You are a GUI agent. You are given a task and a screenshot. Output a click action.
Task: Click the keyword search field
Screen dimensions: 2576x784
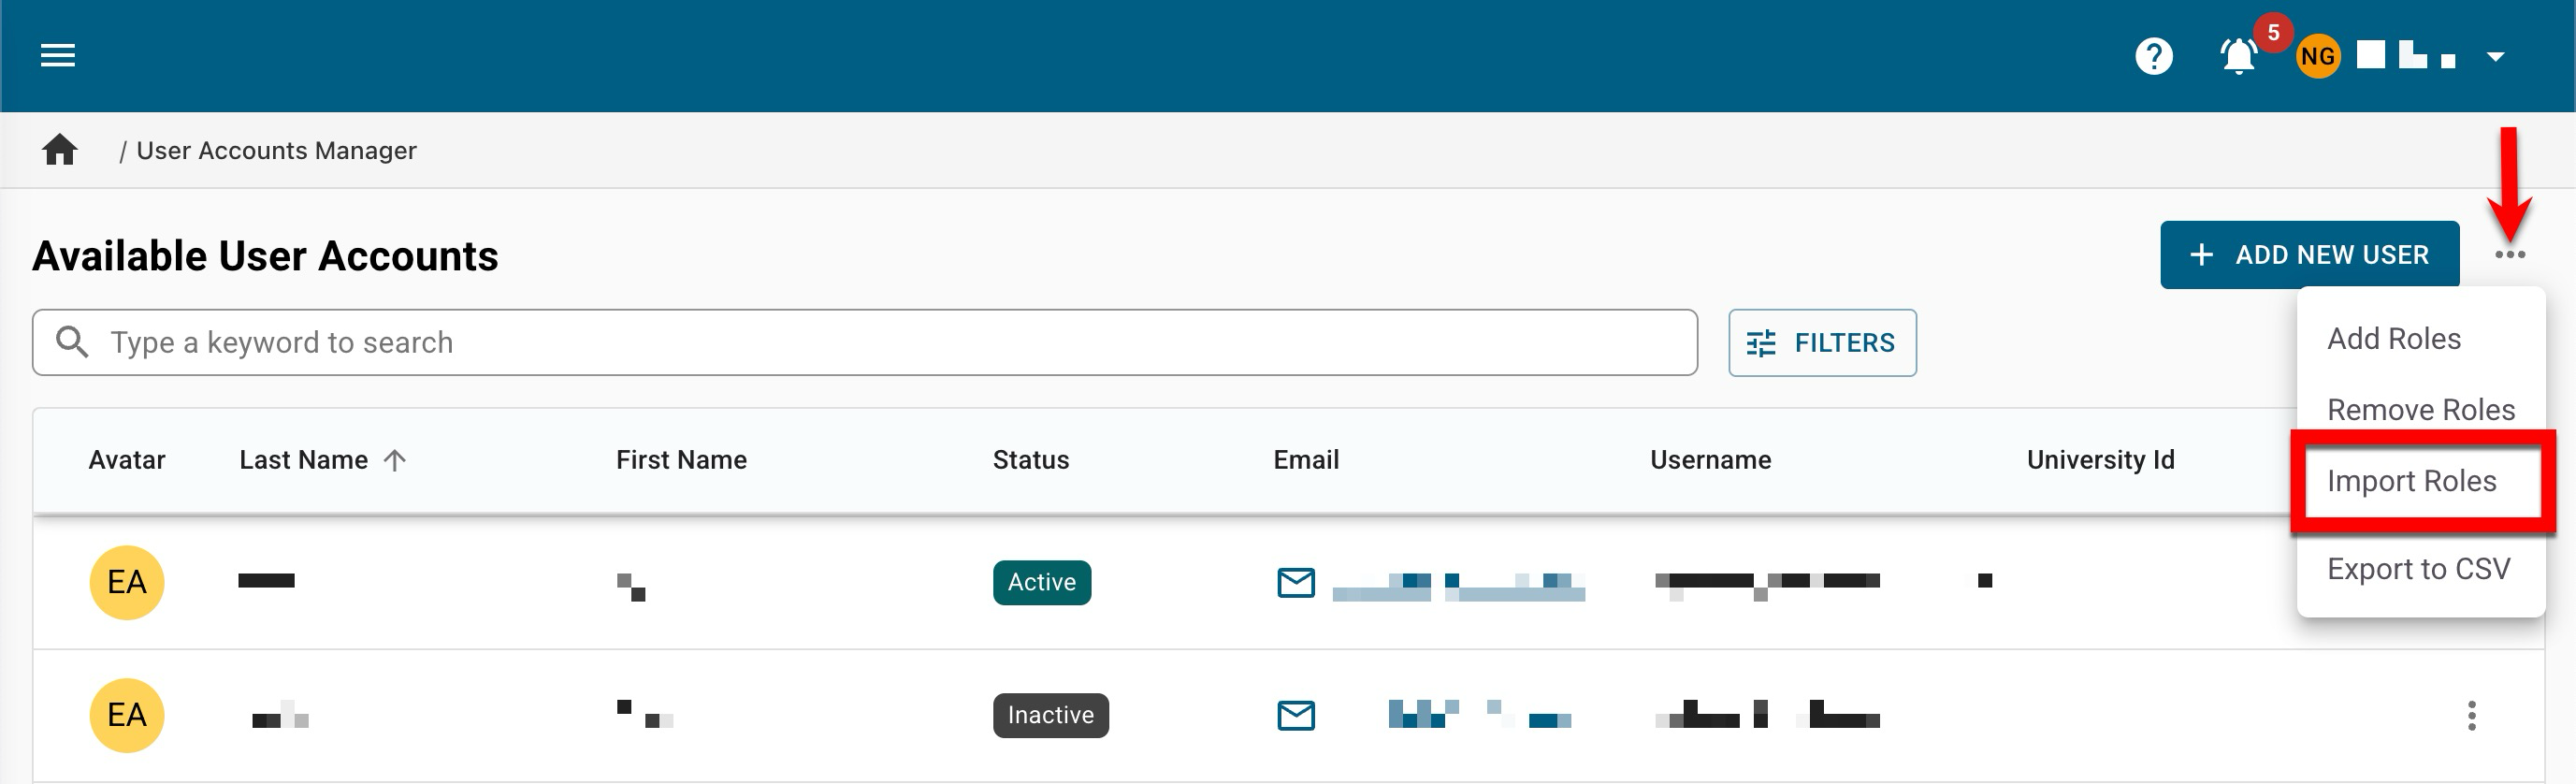pyautogui.click(x=864, y=343)
